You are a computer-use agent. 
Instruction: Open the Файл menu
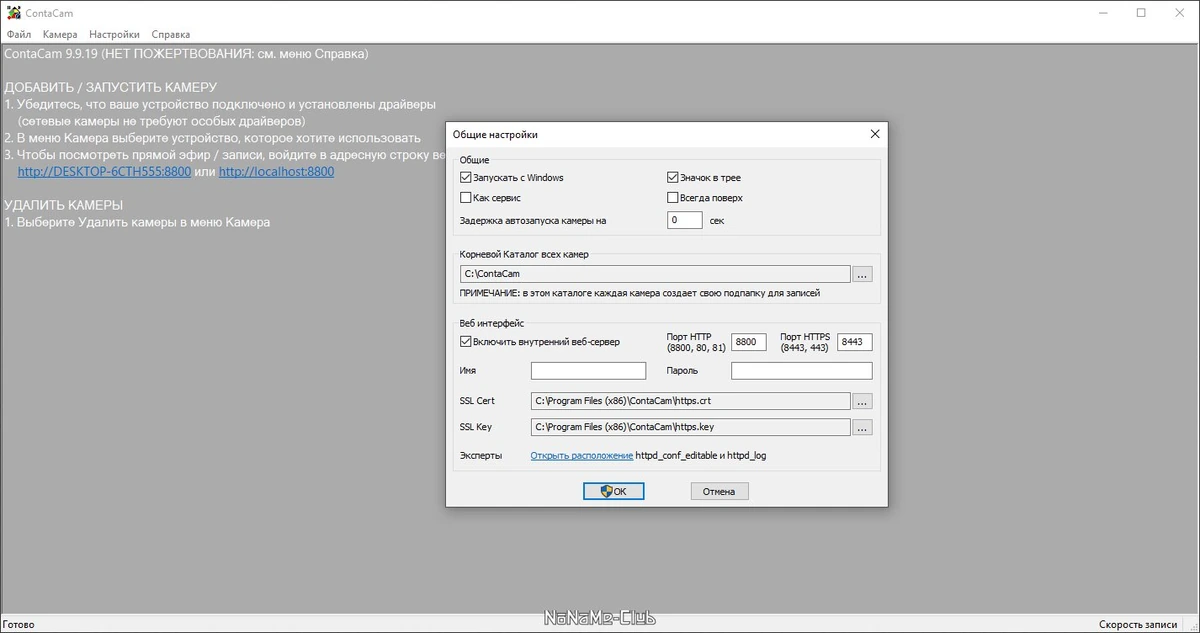[19, 34]
